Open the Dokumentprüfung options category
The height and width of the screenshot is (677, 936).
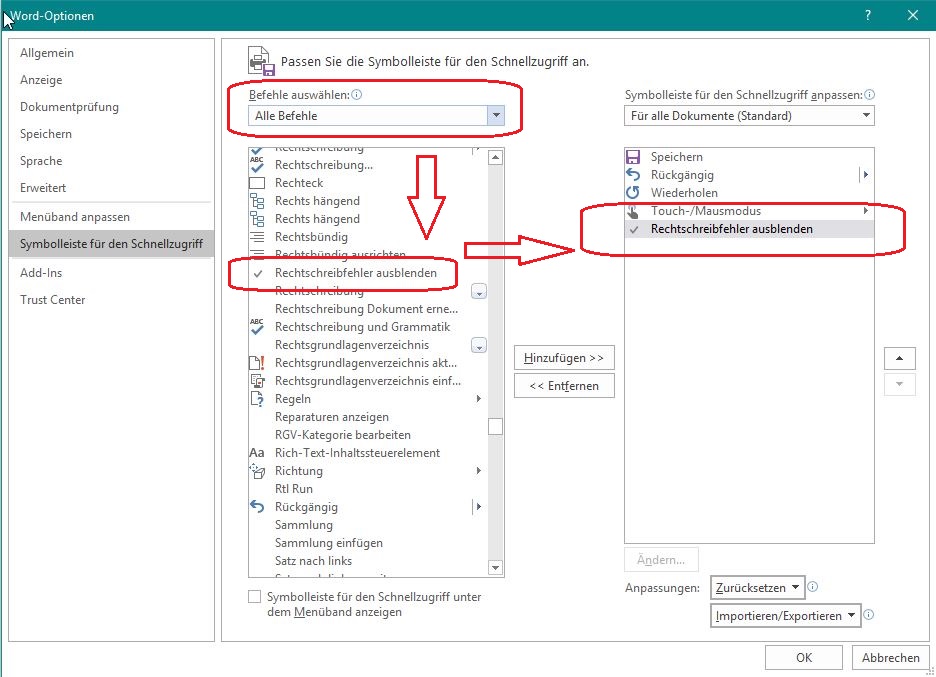[69, 107]
